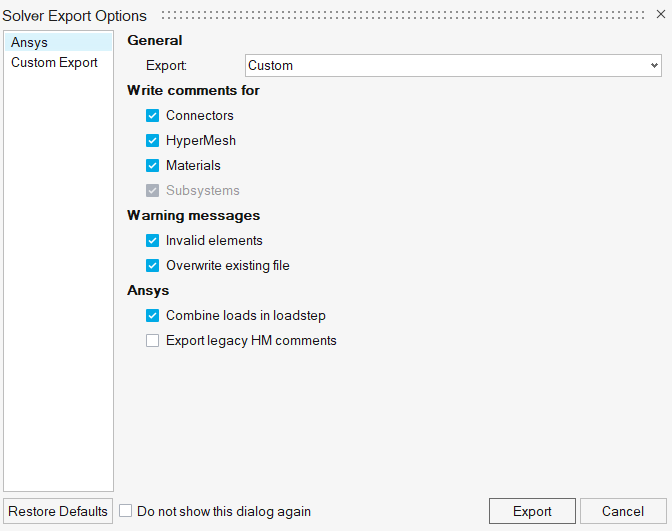This screenshot has height=531, width=672.
Task: Toggle the HyperMesh comments checkbox
Action: tap(153, 141)
